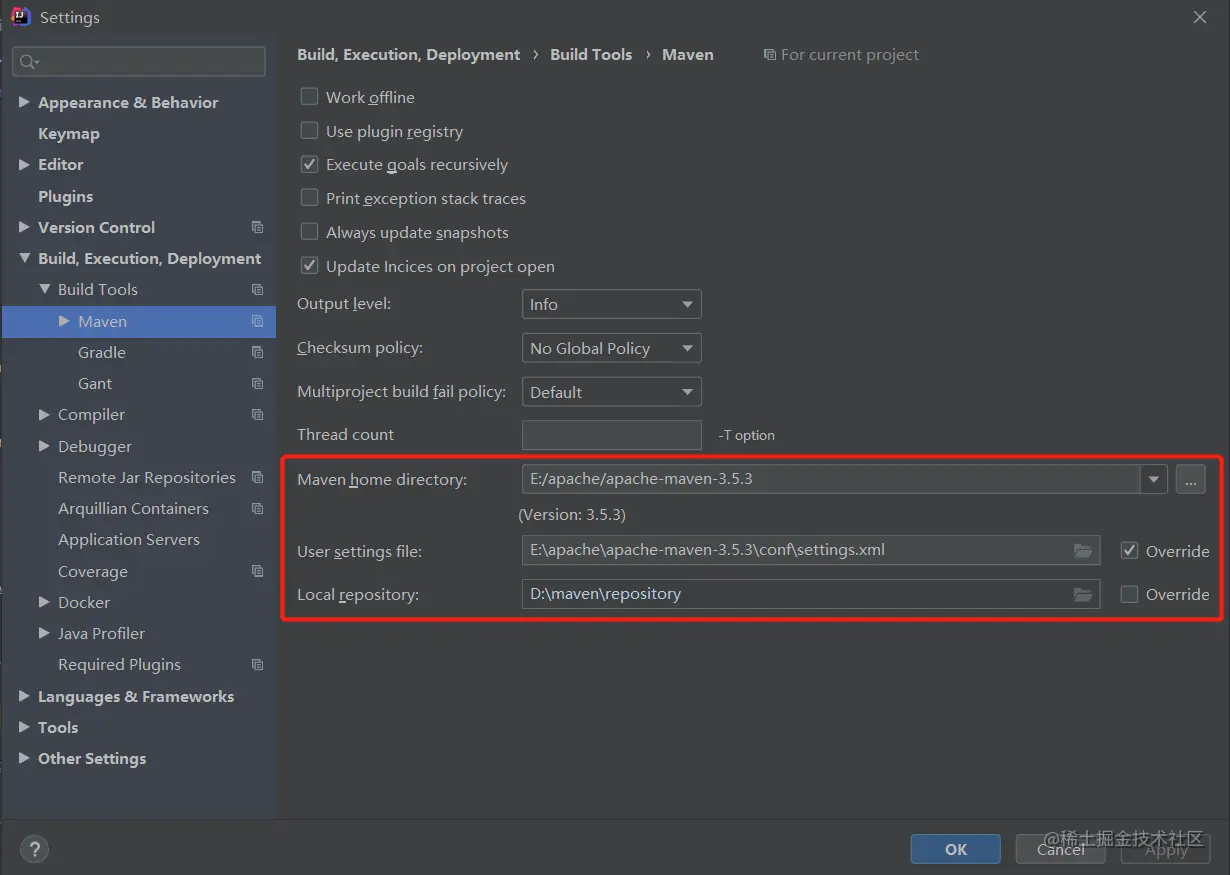Click the search magnifier icon in settings search
Viewport: 1230px width, 875px height.
29,62
